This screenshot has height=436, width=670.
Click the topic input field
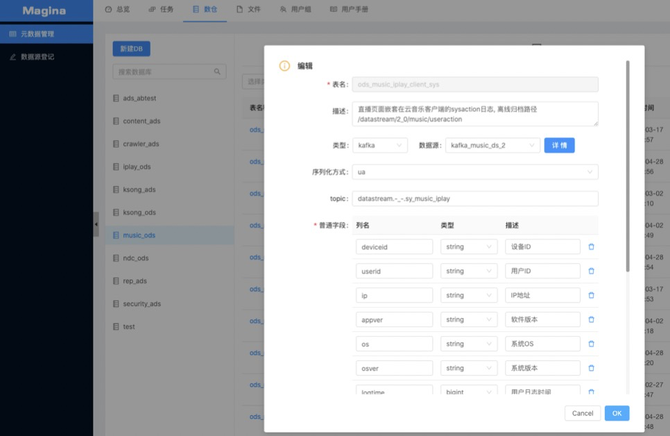coord(475,199)
